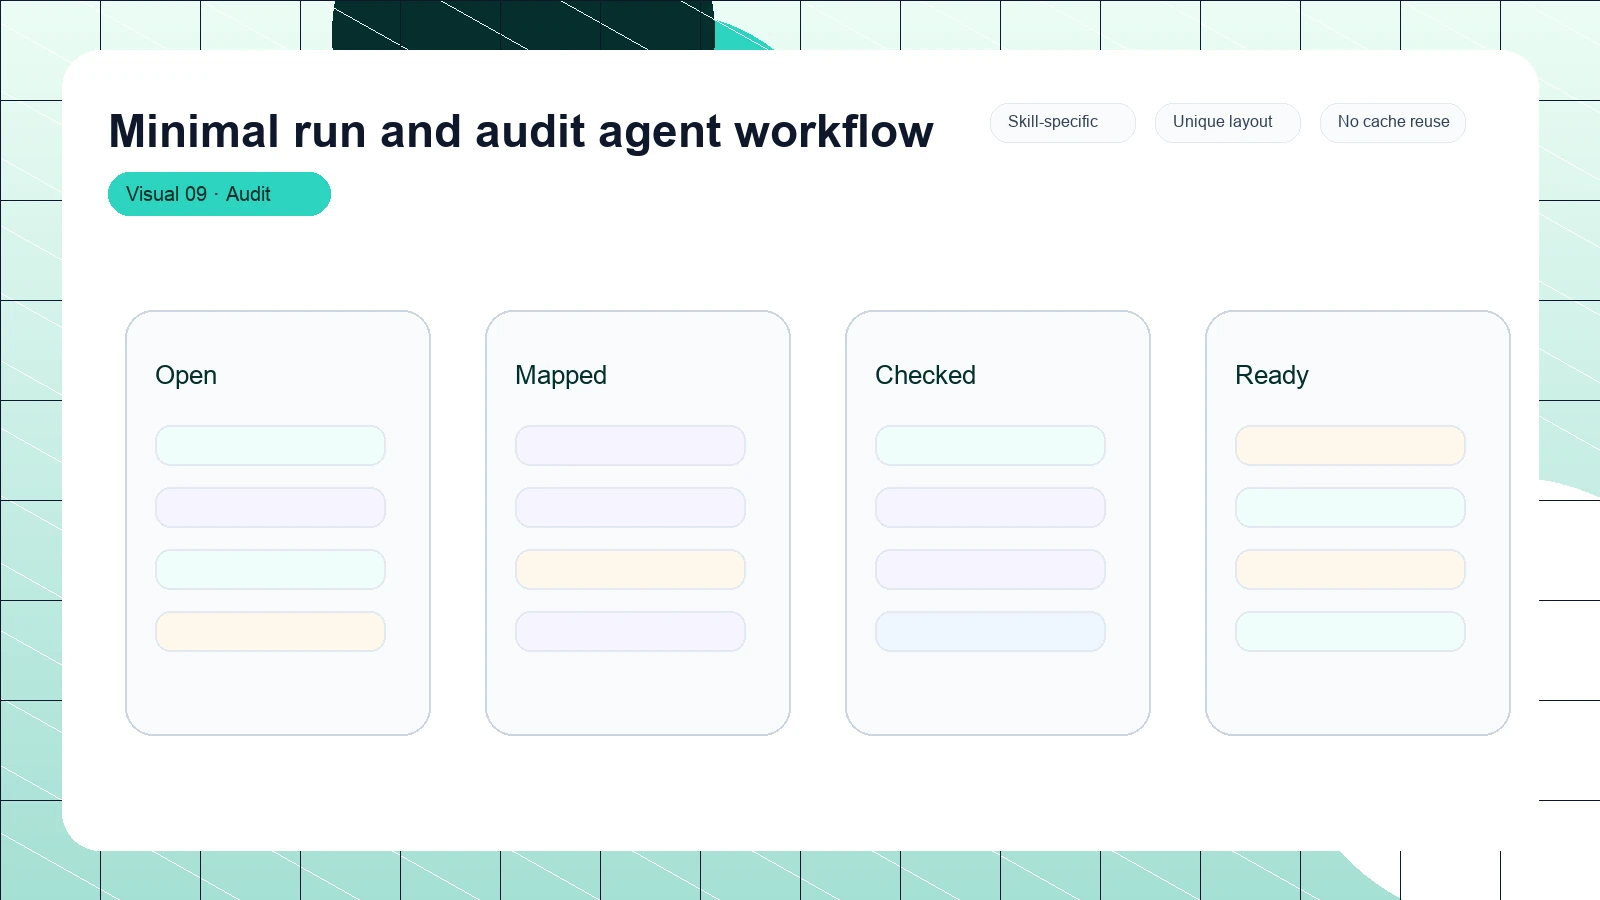Click the Ready column heading
This screenshot has width=1600, height=900.
click(1272, 375)
